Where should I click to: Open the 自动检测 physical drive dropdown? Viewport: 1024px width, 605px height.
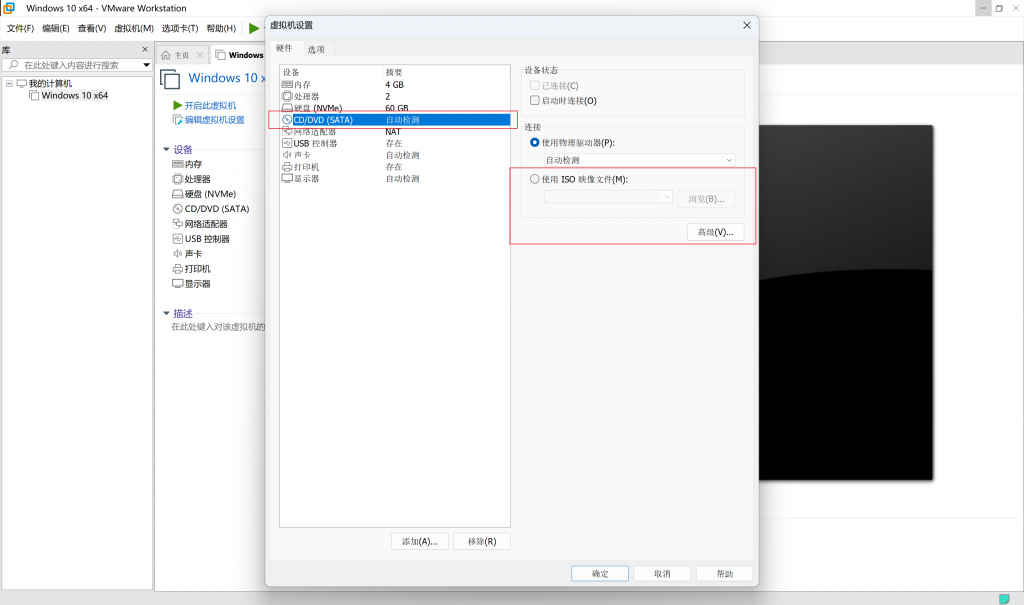(x=638, y=160)
